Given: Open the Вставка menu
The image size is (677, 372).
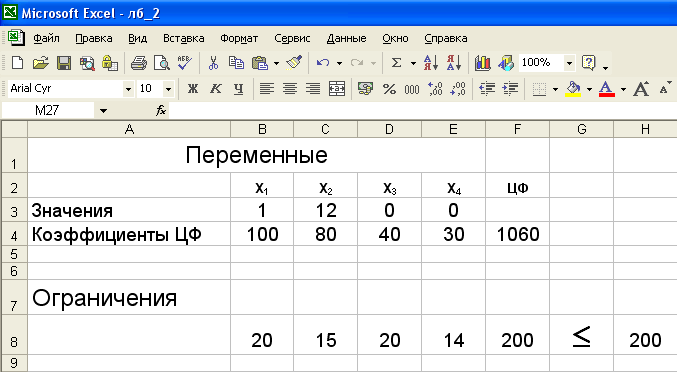Looking at the screenshot, I should 183,38.
